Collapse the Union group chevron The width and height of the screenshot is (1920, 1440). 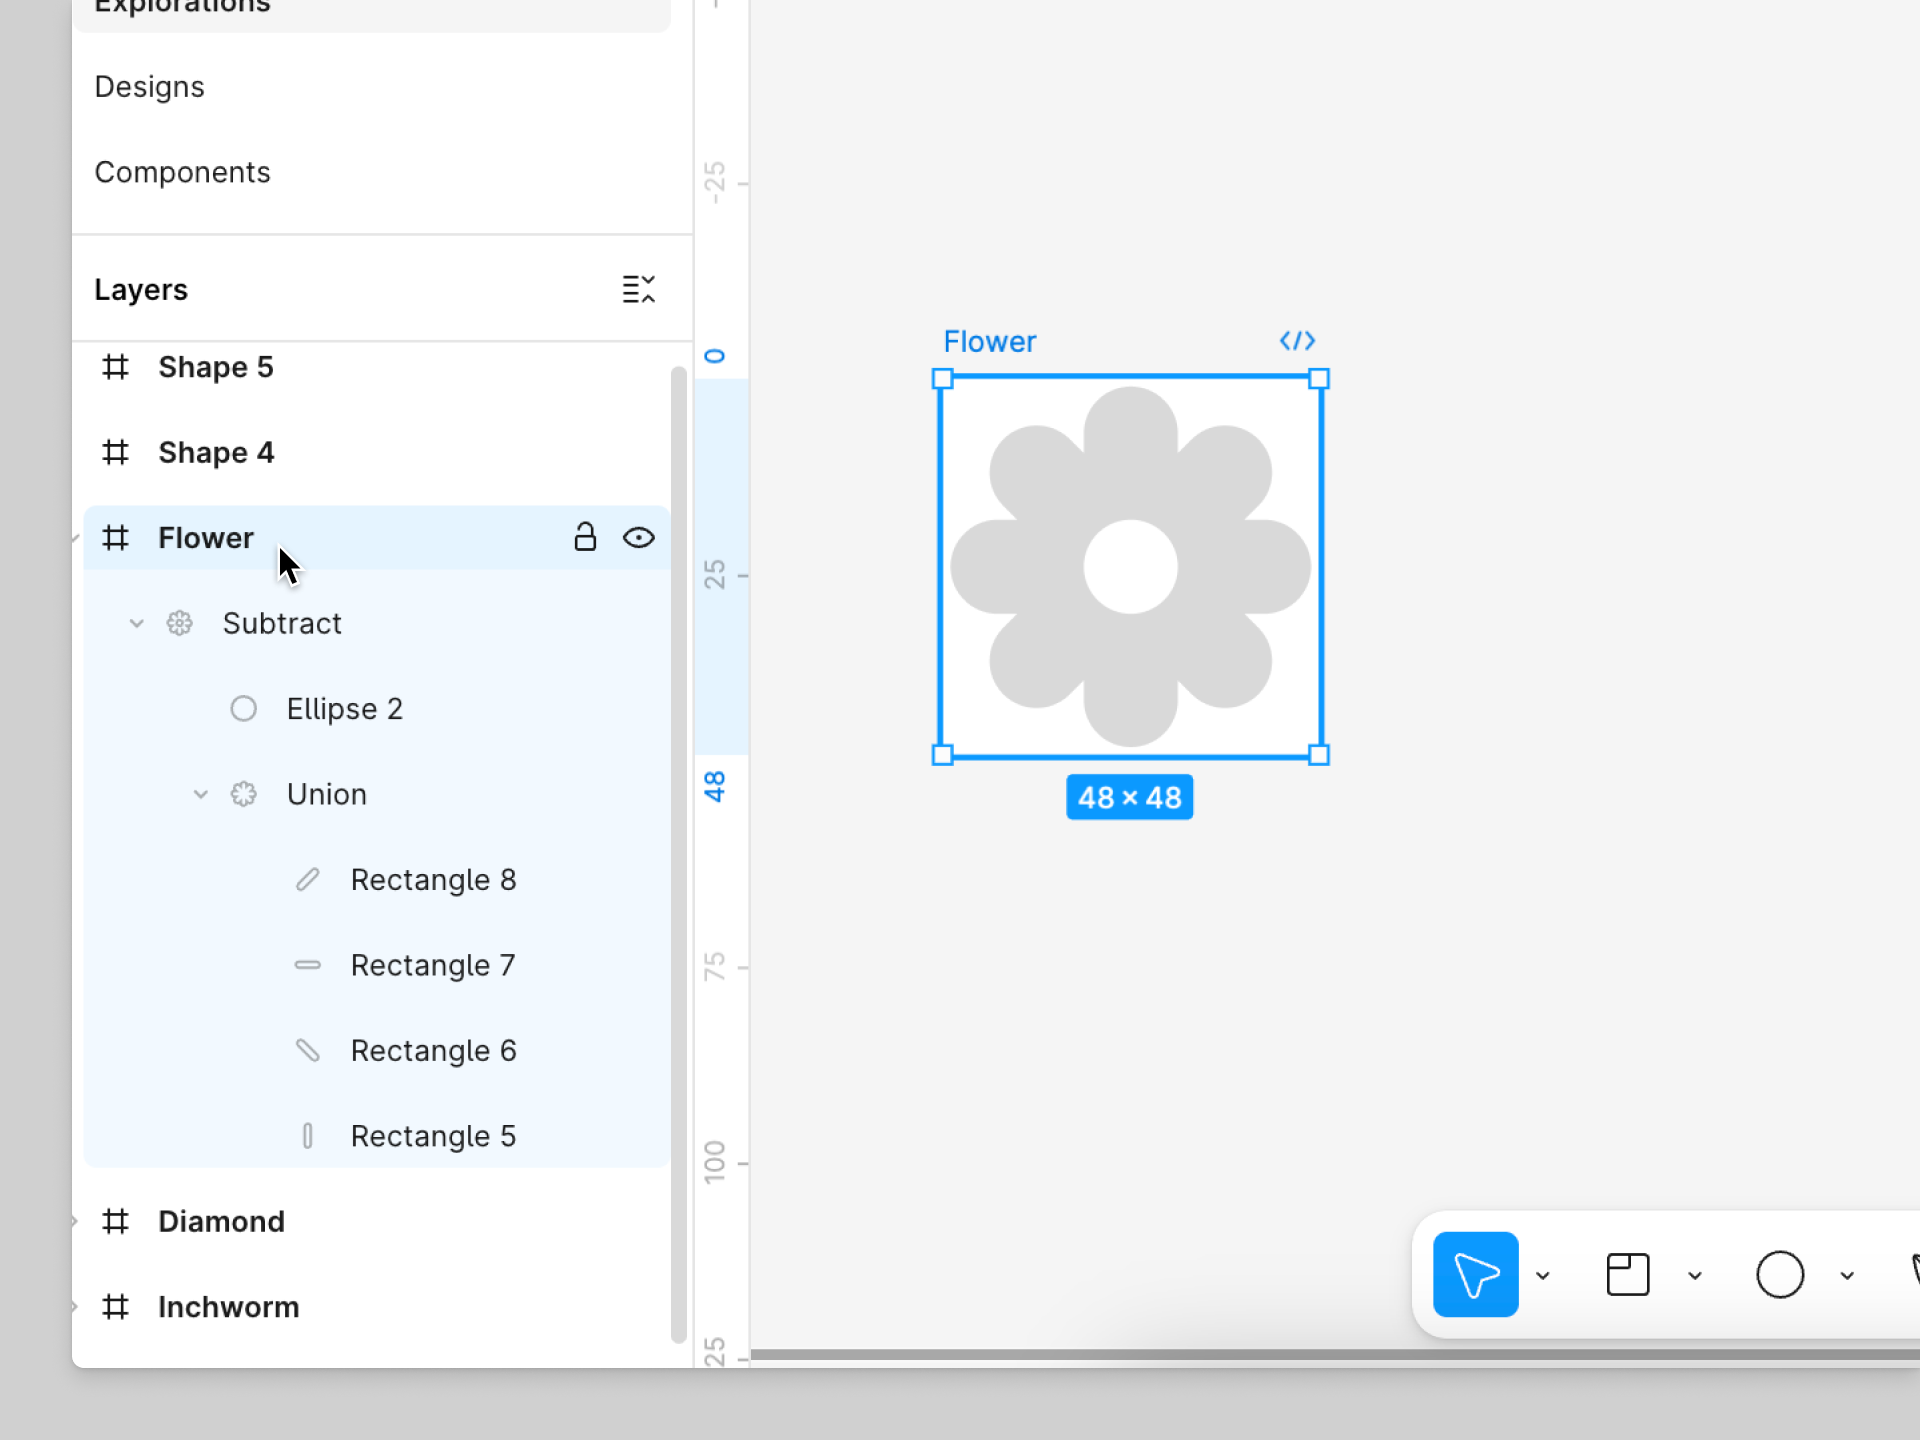201,794
